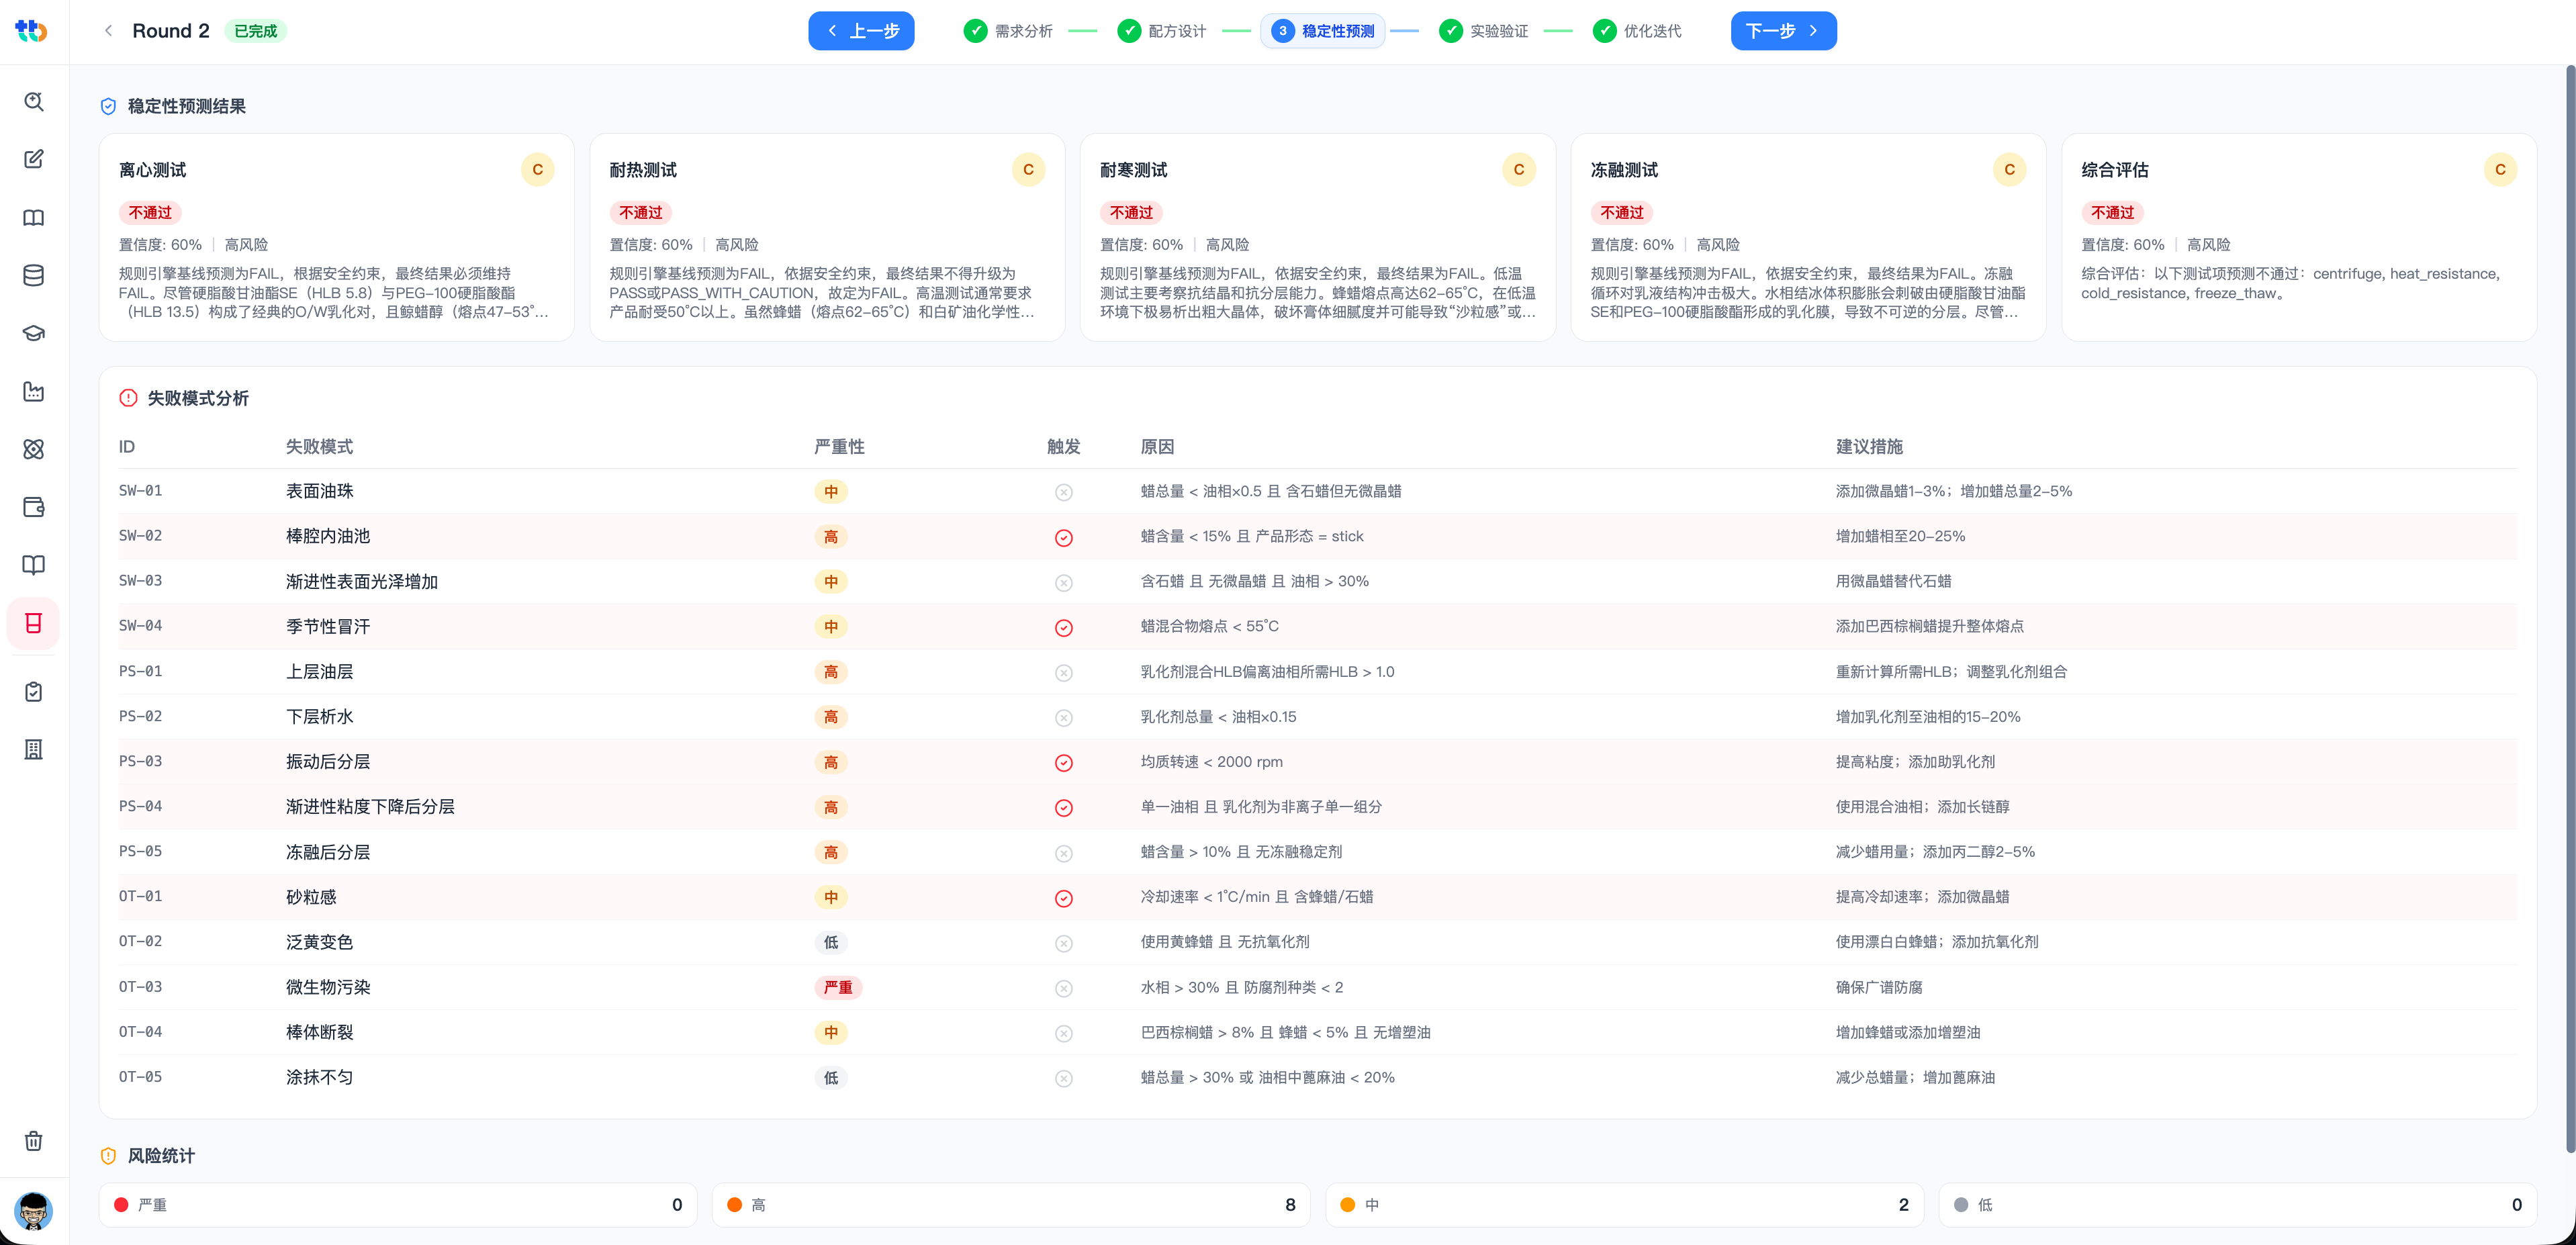The width and height of the screenshot is (2576, 1245).
Task: Click the 低 severity tag in OT-02 row
Action: click(x=831, y=942)
